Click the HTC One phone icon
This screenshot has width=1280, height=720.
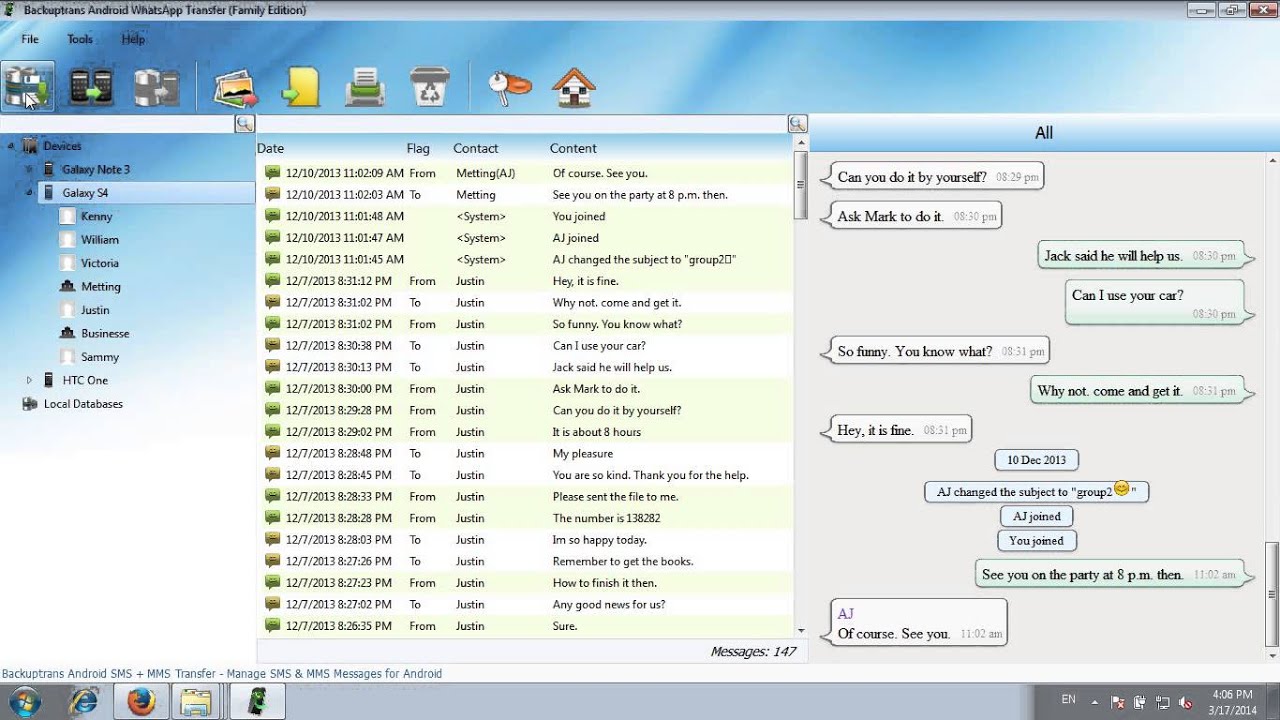point(50,380)
